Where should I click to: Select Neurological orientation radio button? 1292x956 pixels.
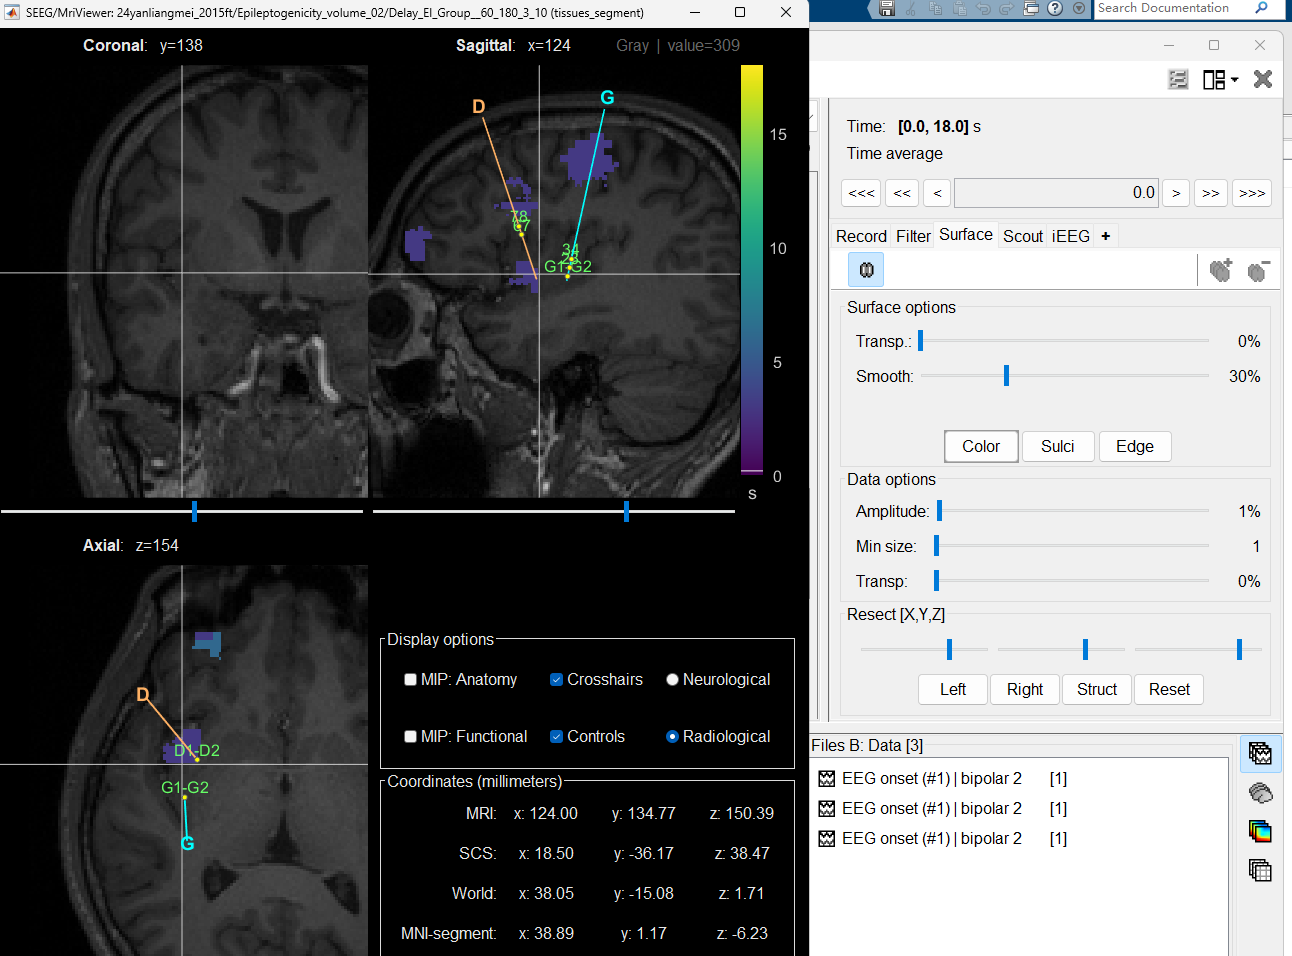point(672,680)
